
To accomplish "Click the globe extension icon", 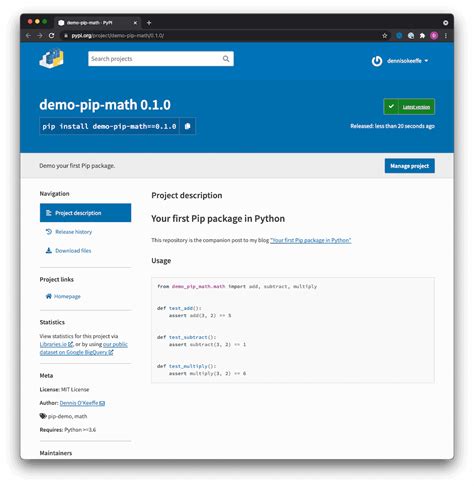I will coord(411,36).
